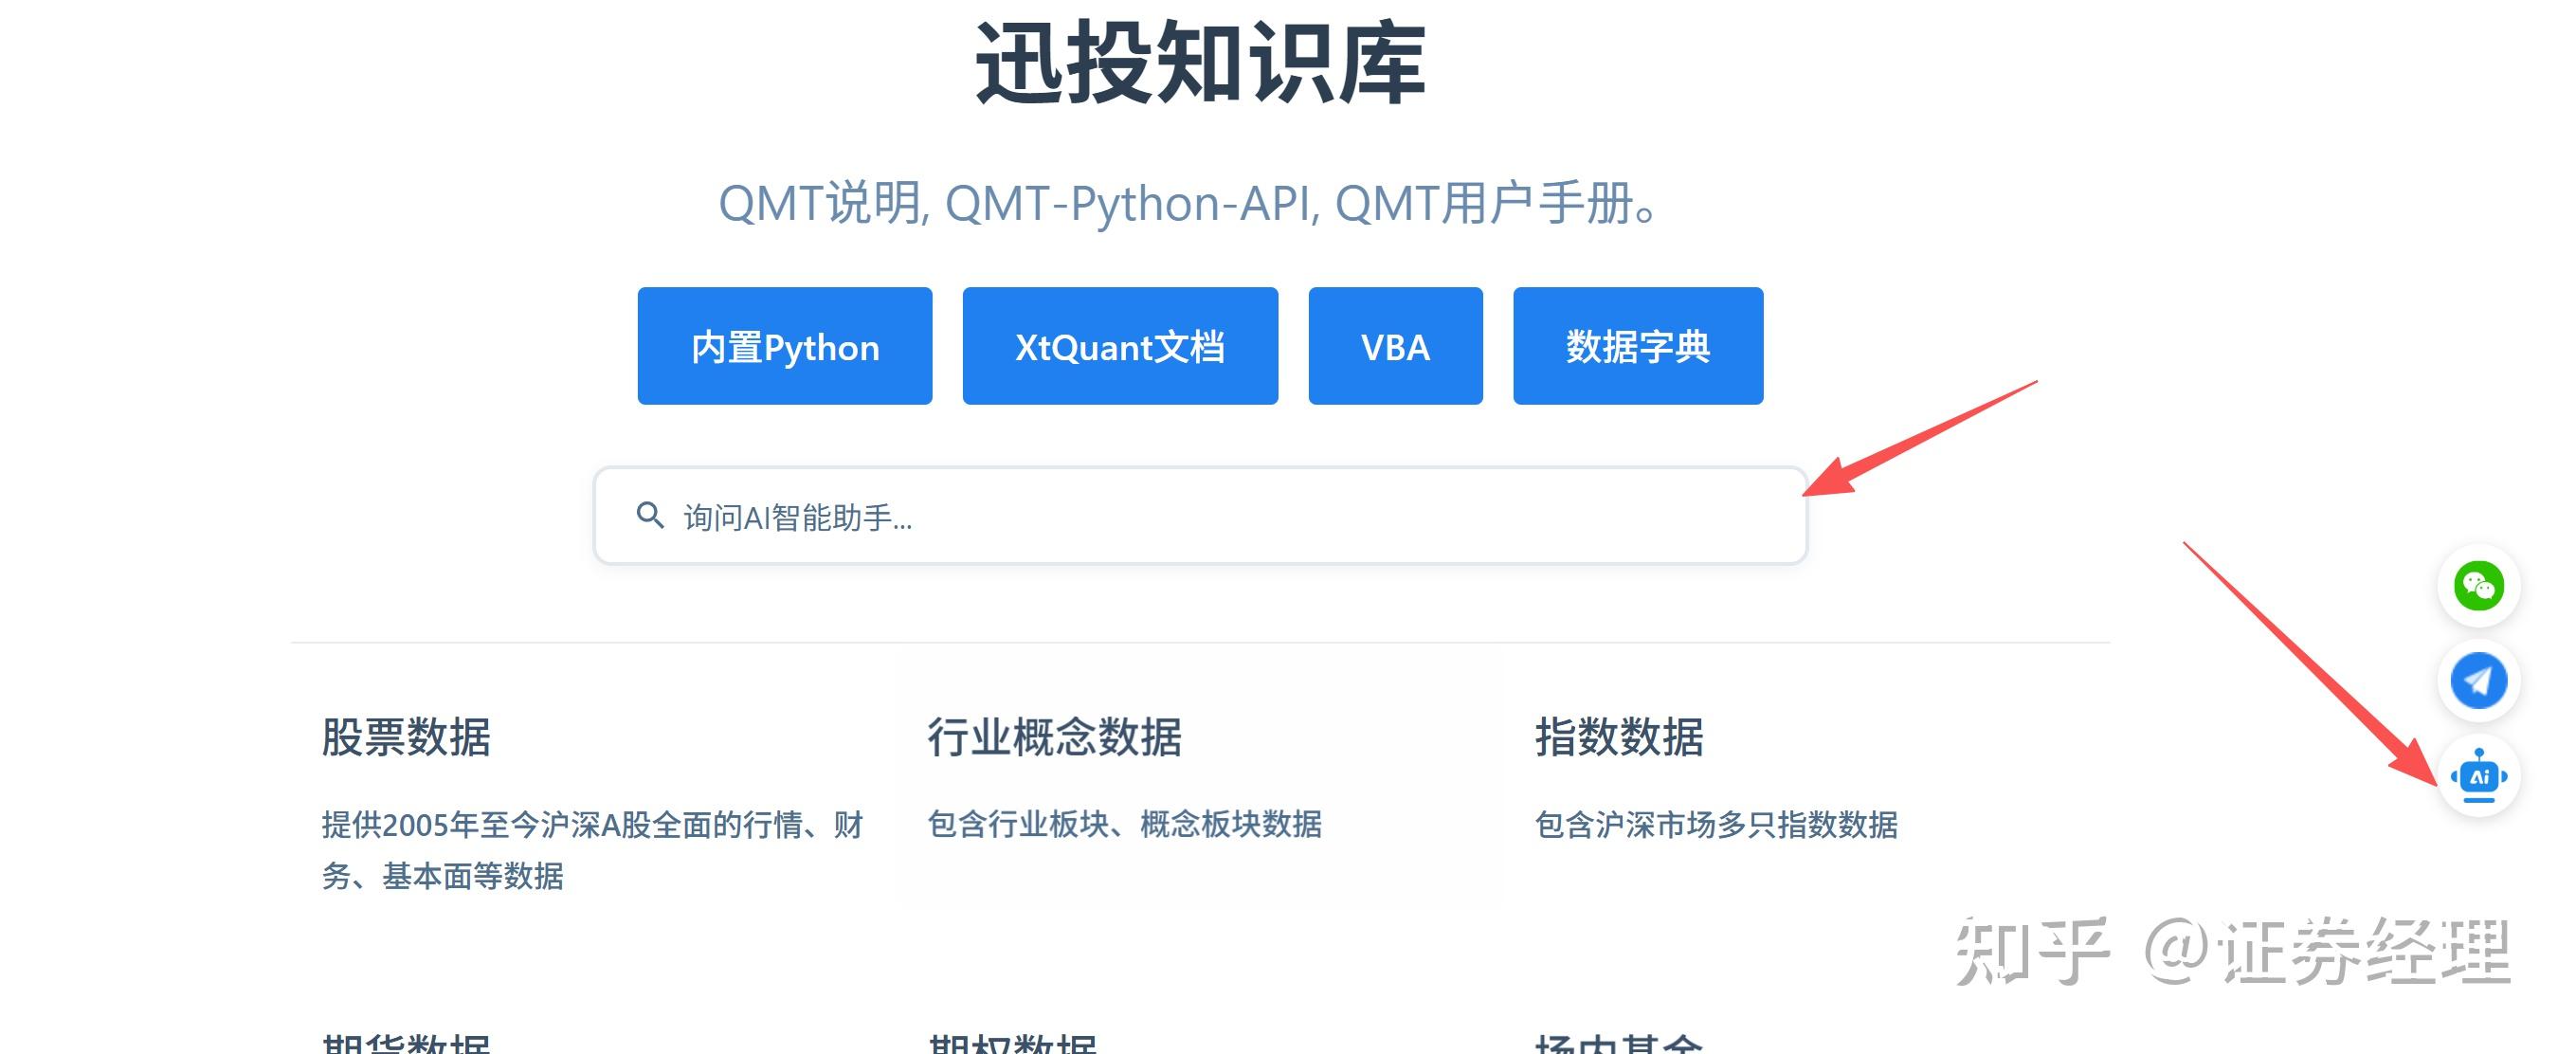Open the VBA button
This screenshot has width=2576, height=1054.
1395,346
